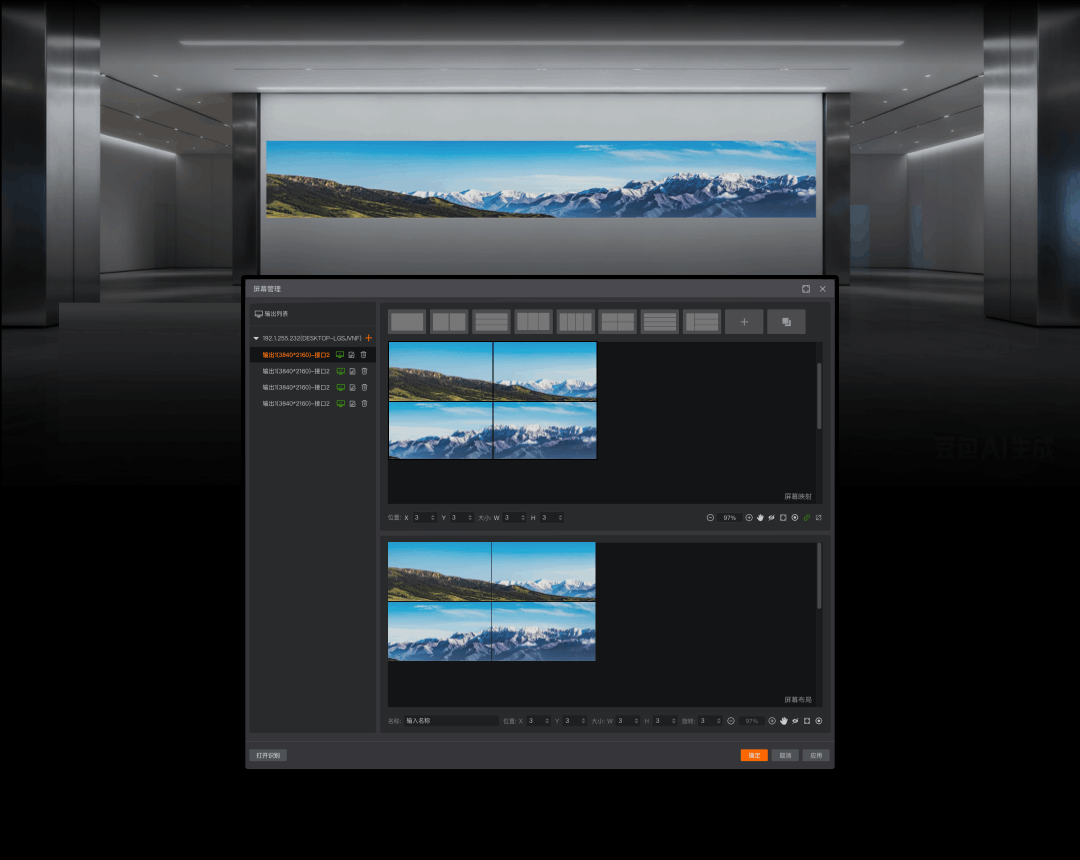1080x860 pixels.
Task: Adjust the H size stepper in layout panel
Action: pos(673,721)
